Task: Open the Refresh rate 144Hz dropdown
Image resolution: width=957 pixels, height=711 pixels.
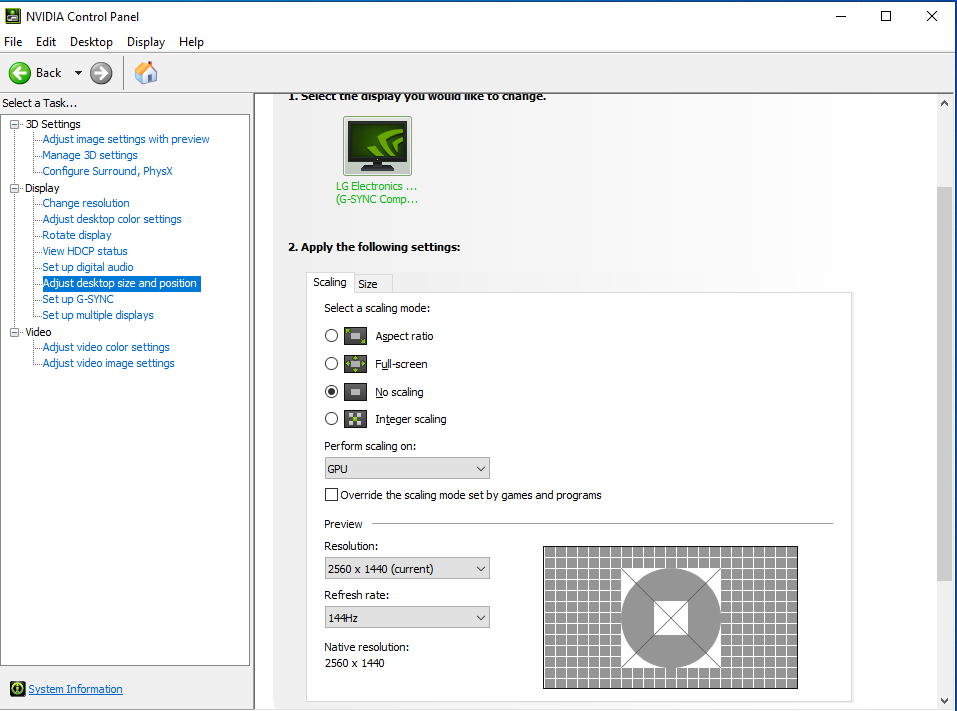Action: tap(406, 618)
